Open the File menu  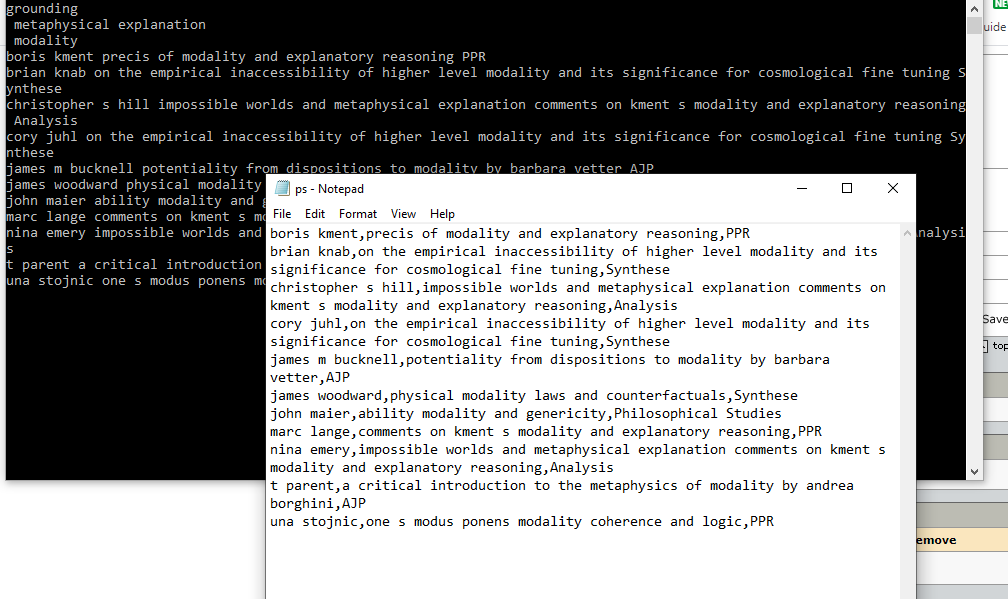(x=281, y=214)
